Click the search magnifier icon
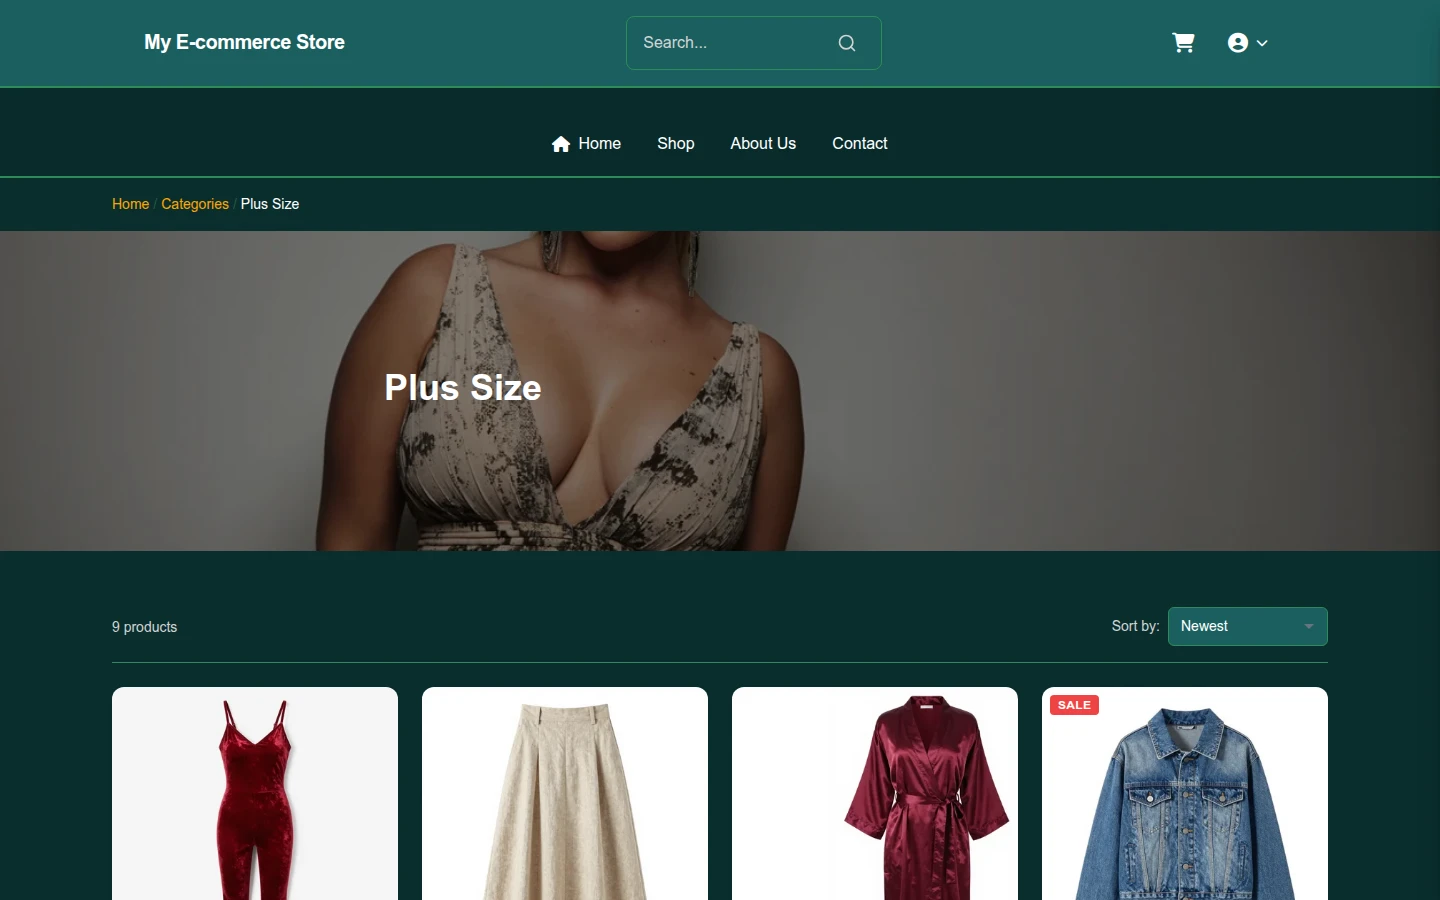 click(847, 43)
